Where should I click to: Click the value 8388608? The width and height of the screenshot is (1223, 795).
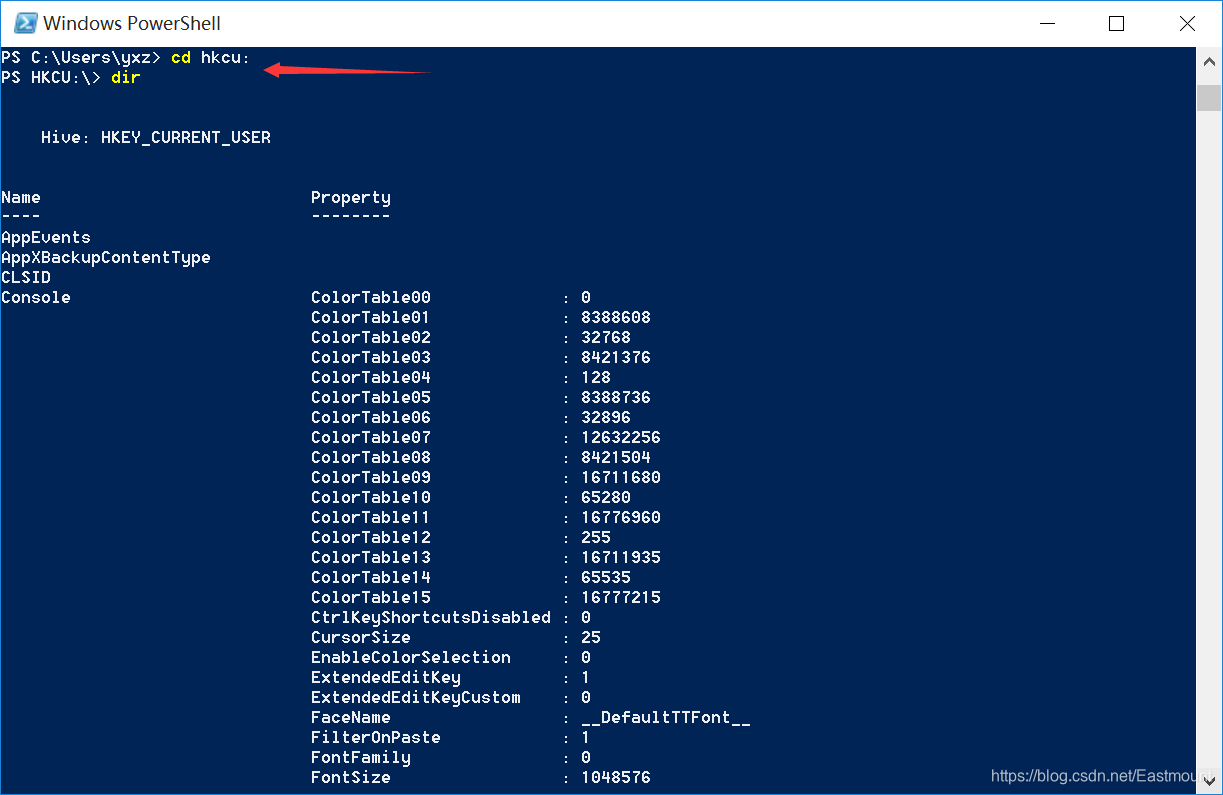(x=616, y=317)
